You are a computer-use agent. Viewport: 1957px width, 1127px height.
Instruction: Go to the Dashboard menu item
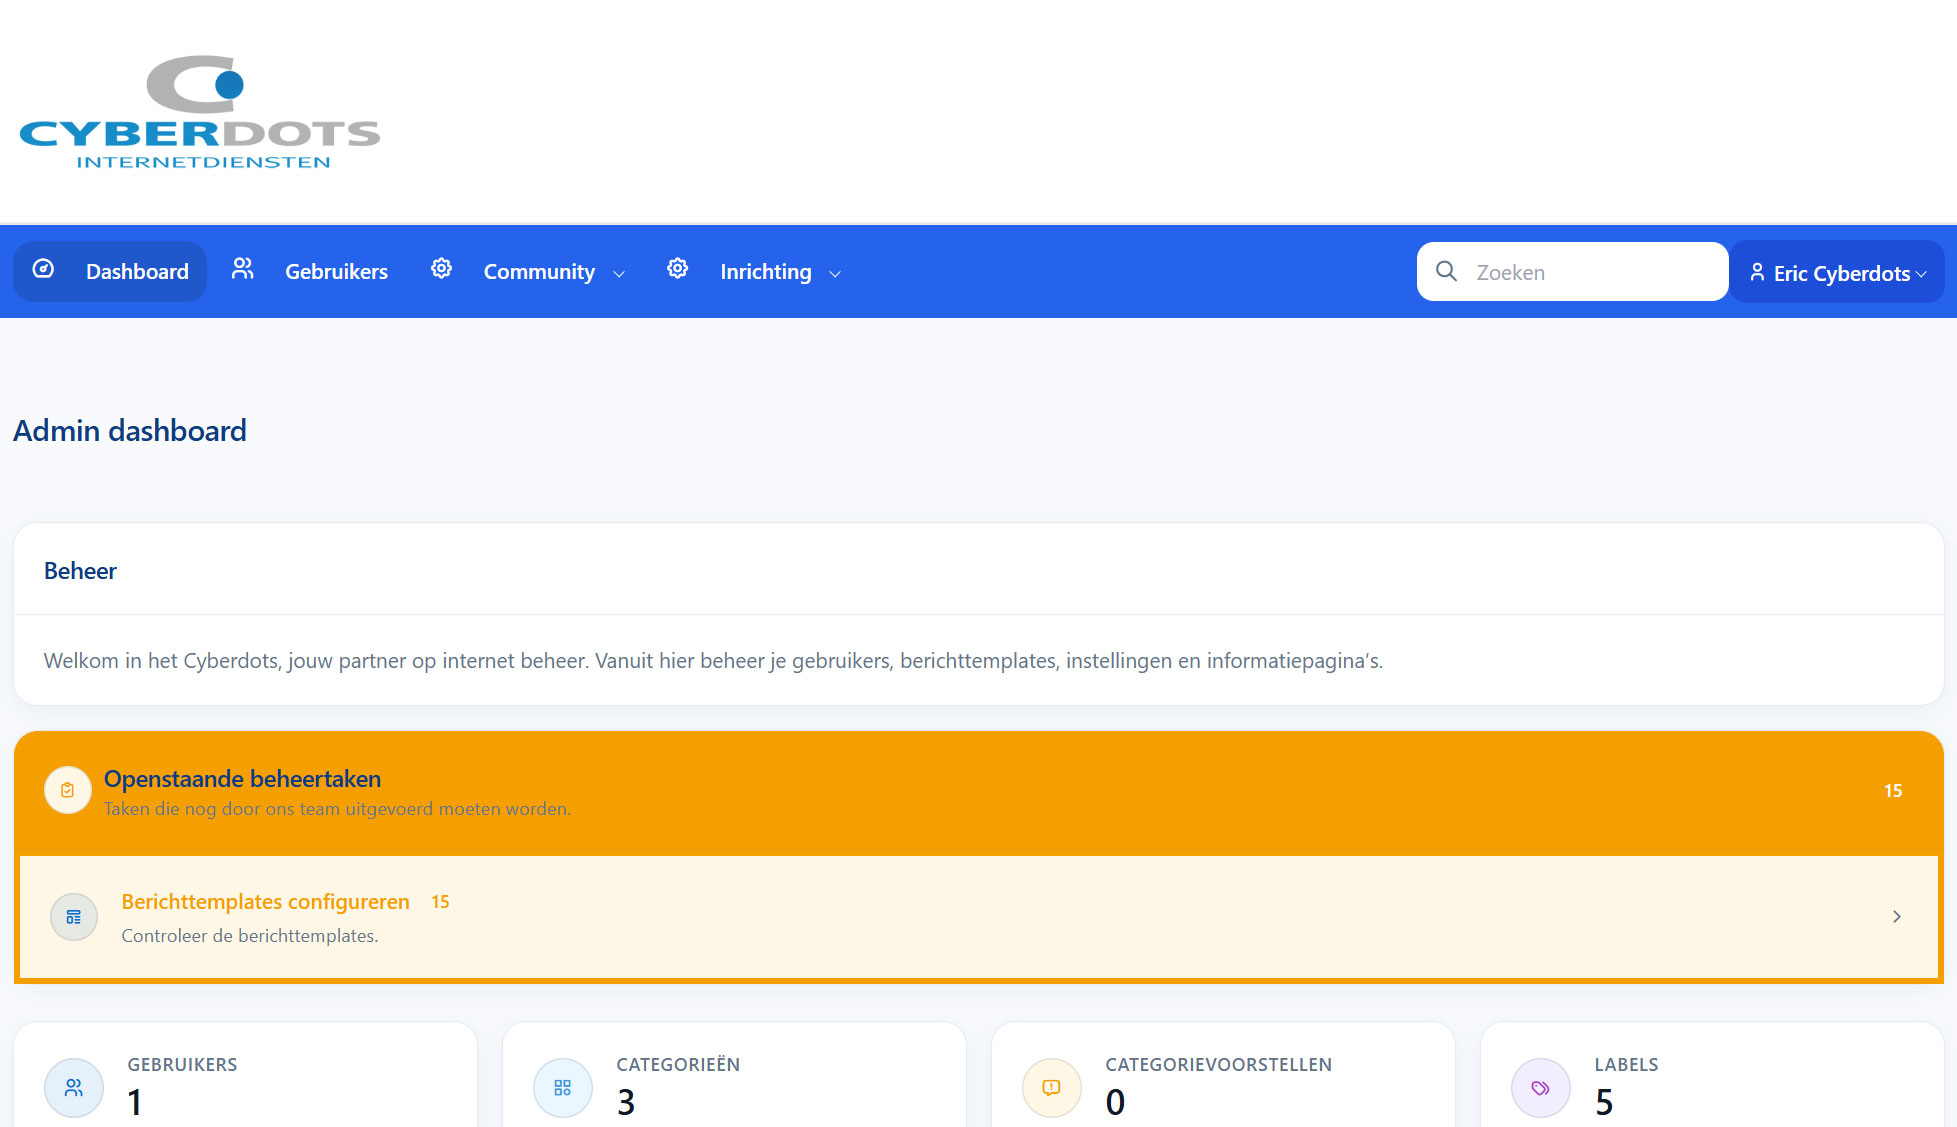[x=110, y=271]
